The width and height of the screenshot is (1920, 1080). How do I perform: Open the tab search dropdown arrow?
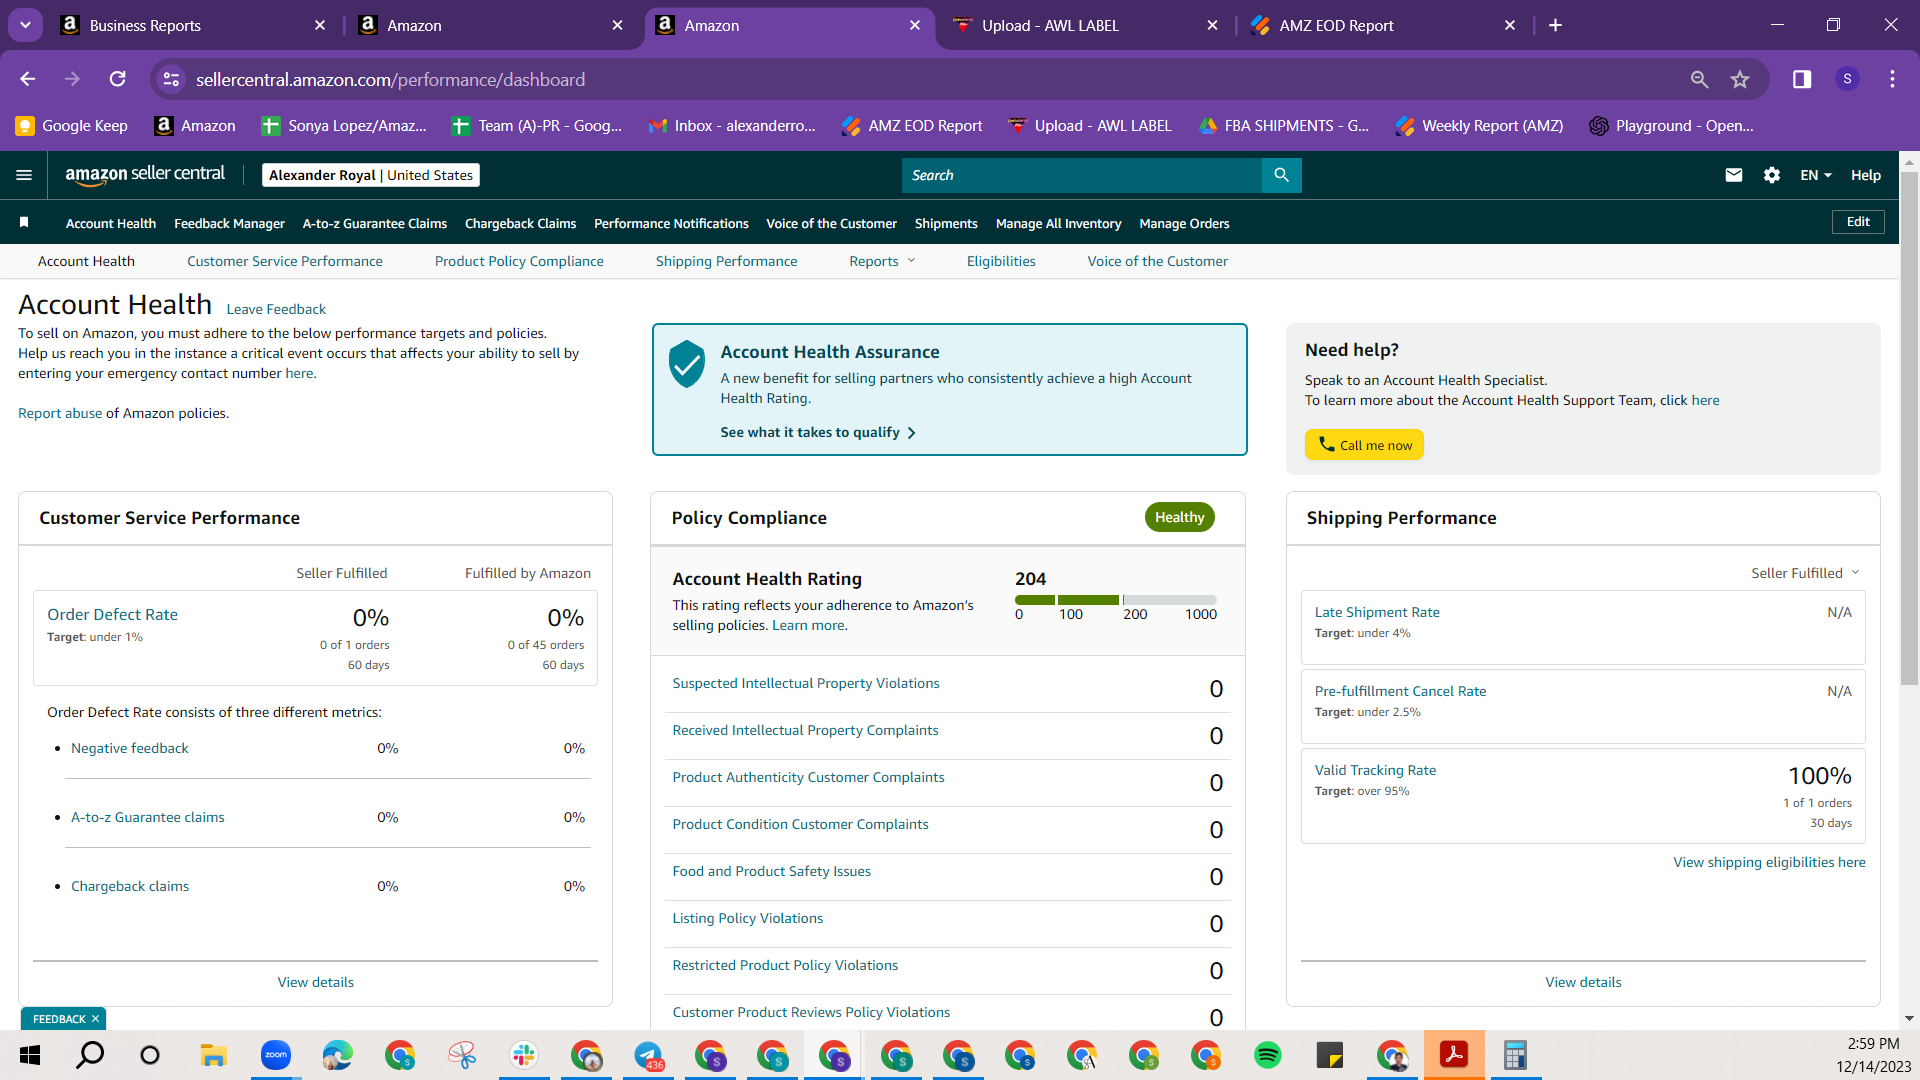(x=25, y=25)
